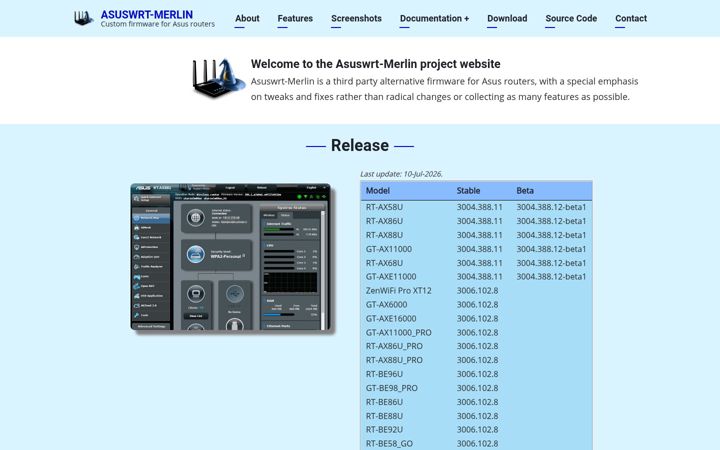Click the Stable column header

click(468, 191)
